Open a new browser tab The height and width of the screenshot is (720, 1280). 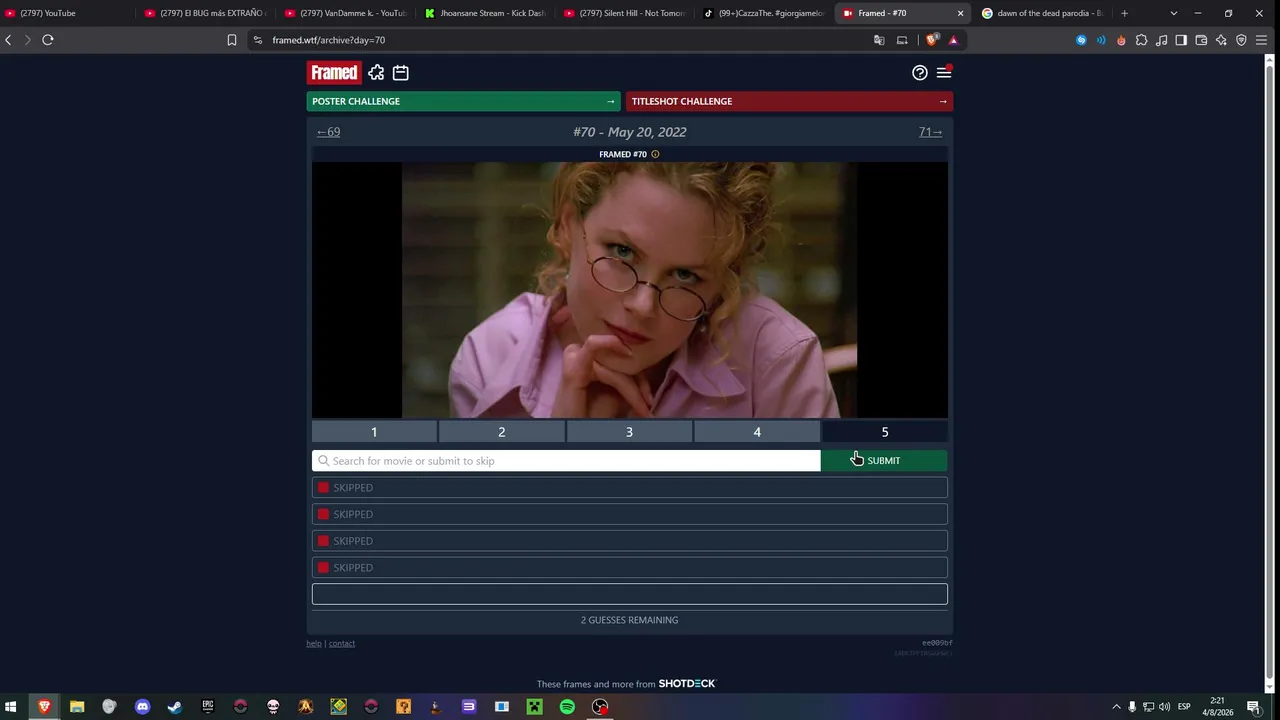pyautogui.click(x=1124, y=13)
